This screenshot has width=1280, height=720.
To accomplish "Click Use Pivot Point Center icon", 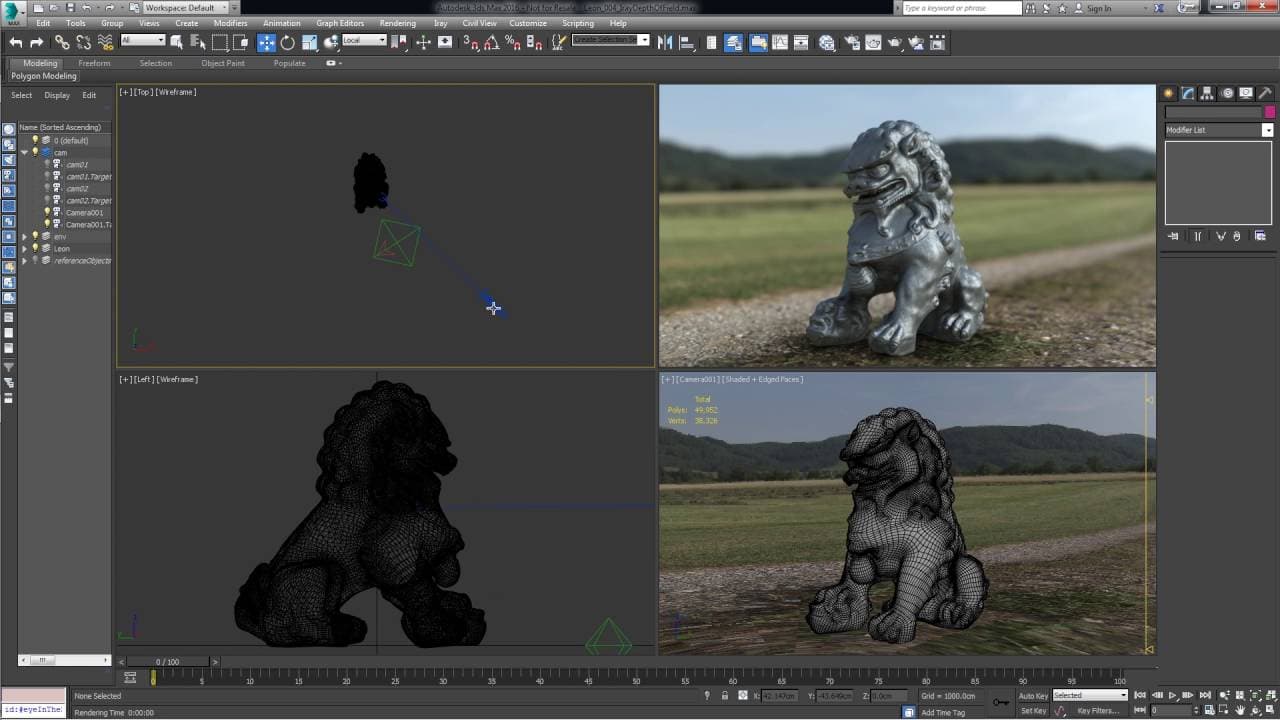I will [x=400, y=42].
